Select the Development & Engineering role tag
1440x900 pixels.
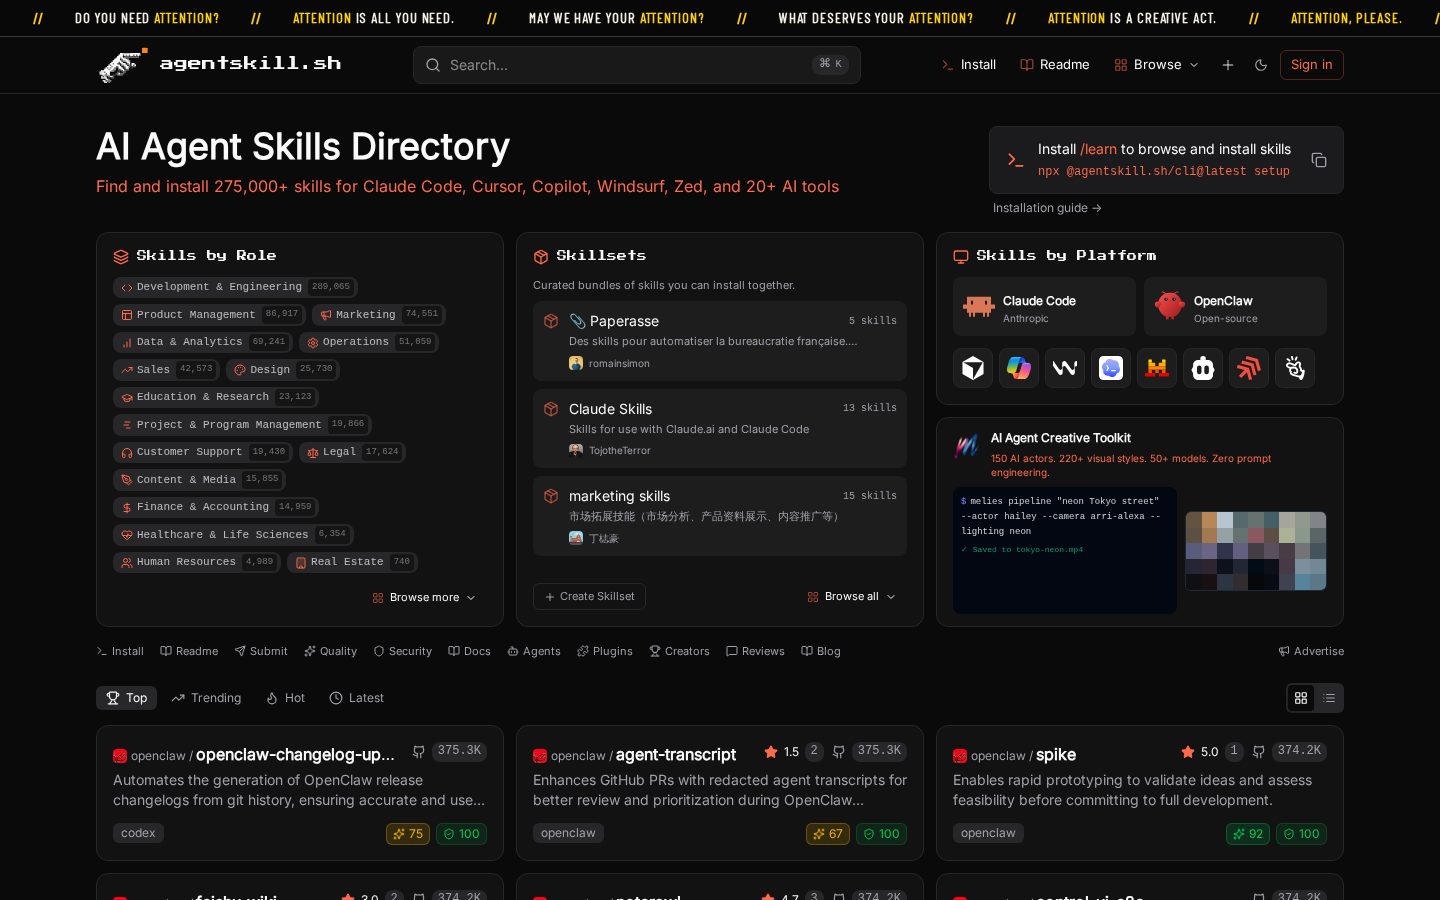pyautogui.click(x=235, y=287)
